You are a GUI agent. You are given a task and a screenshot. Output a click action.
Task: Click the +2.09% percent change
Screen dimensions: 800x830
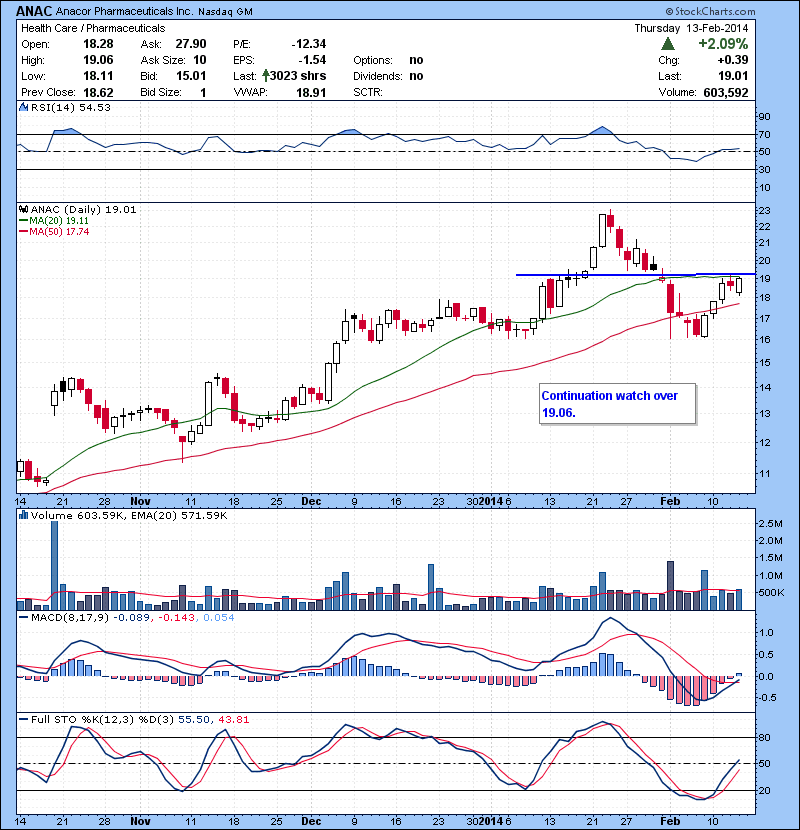point(723,43)
